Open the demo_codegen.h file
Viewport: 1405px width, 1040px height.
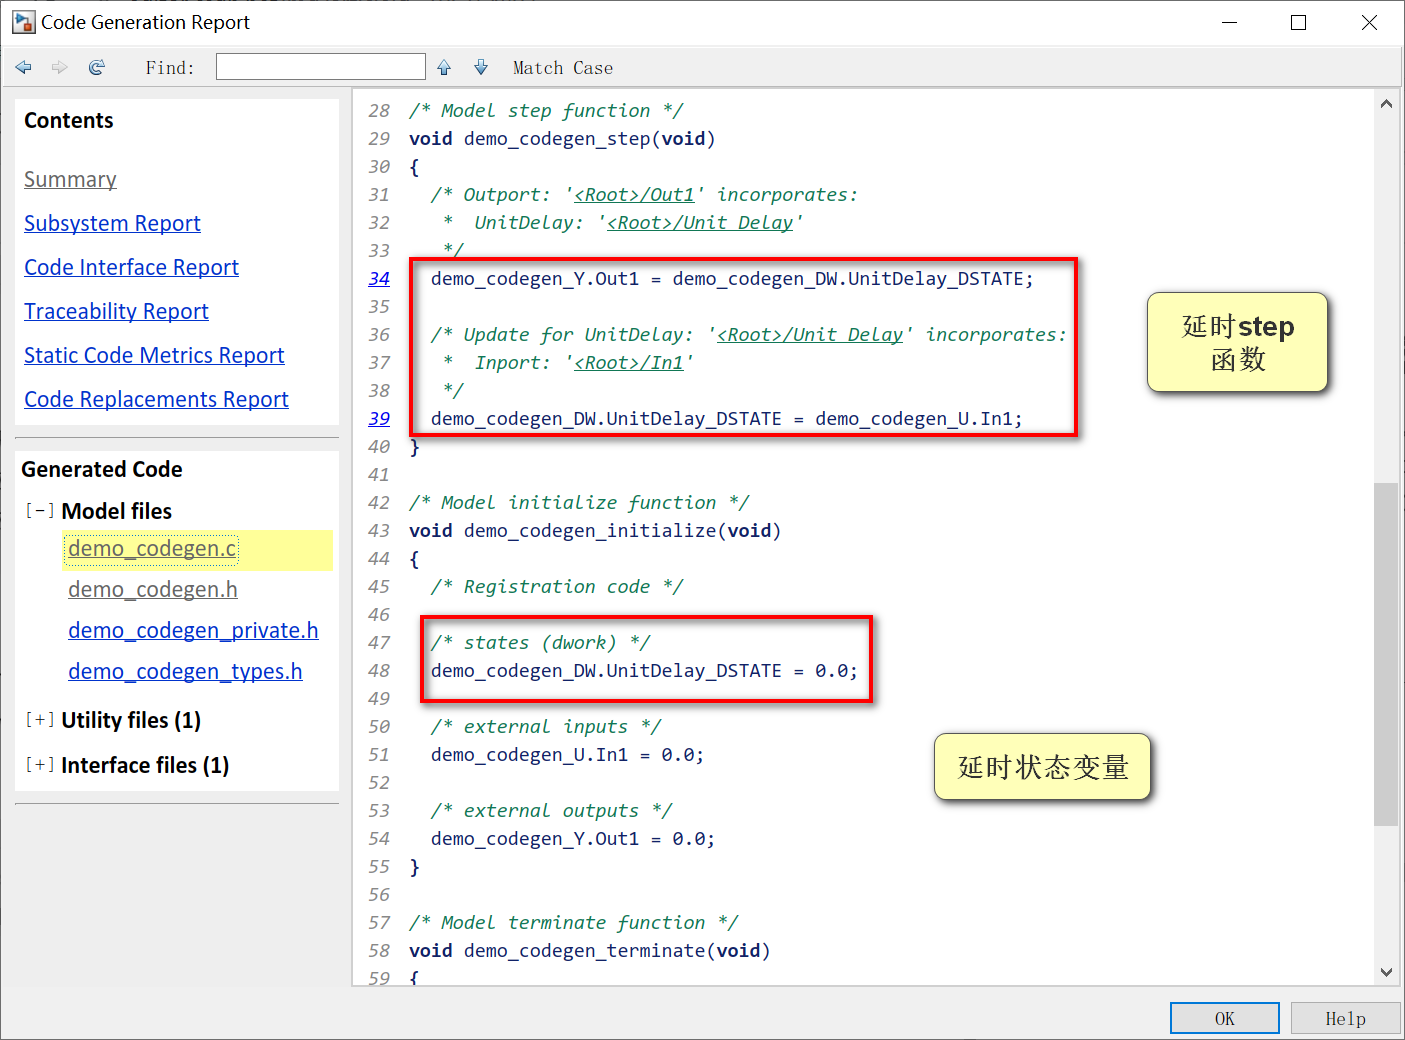click(x=153, y=590)
